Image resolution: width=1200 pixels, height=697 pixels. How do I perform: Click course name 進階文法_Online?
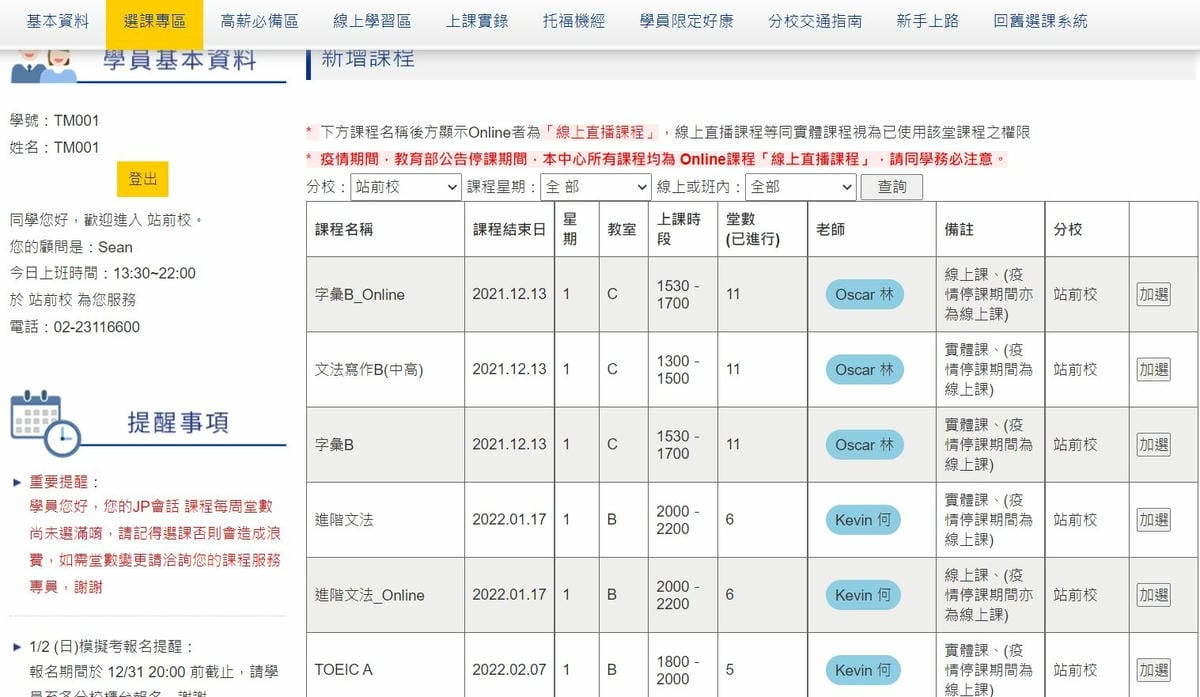coord(369,594)
